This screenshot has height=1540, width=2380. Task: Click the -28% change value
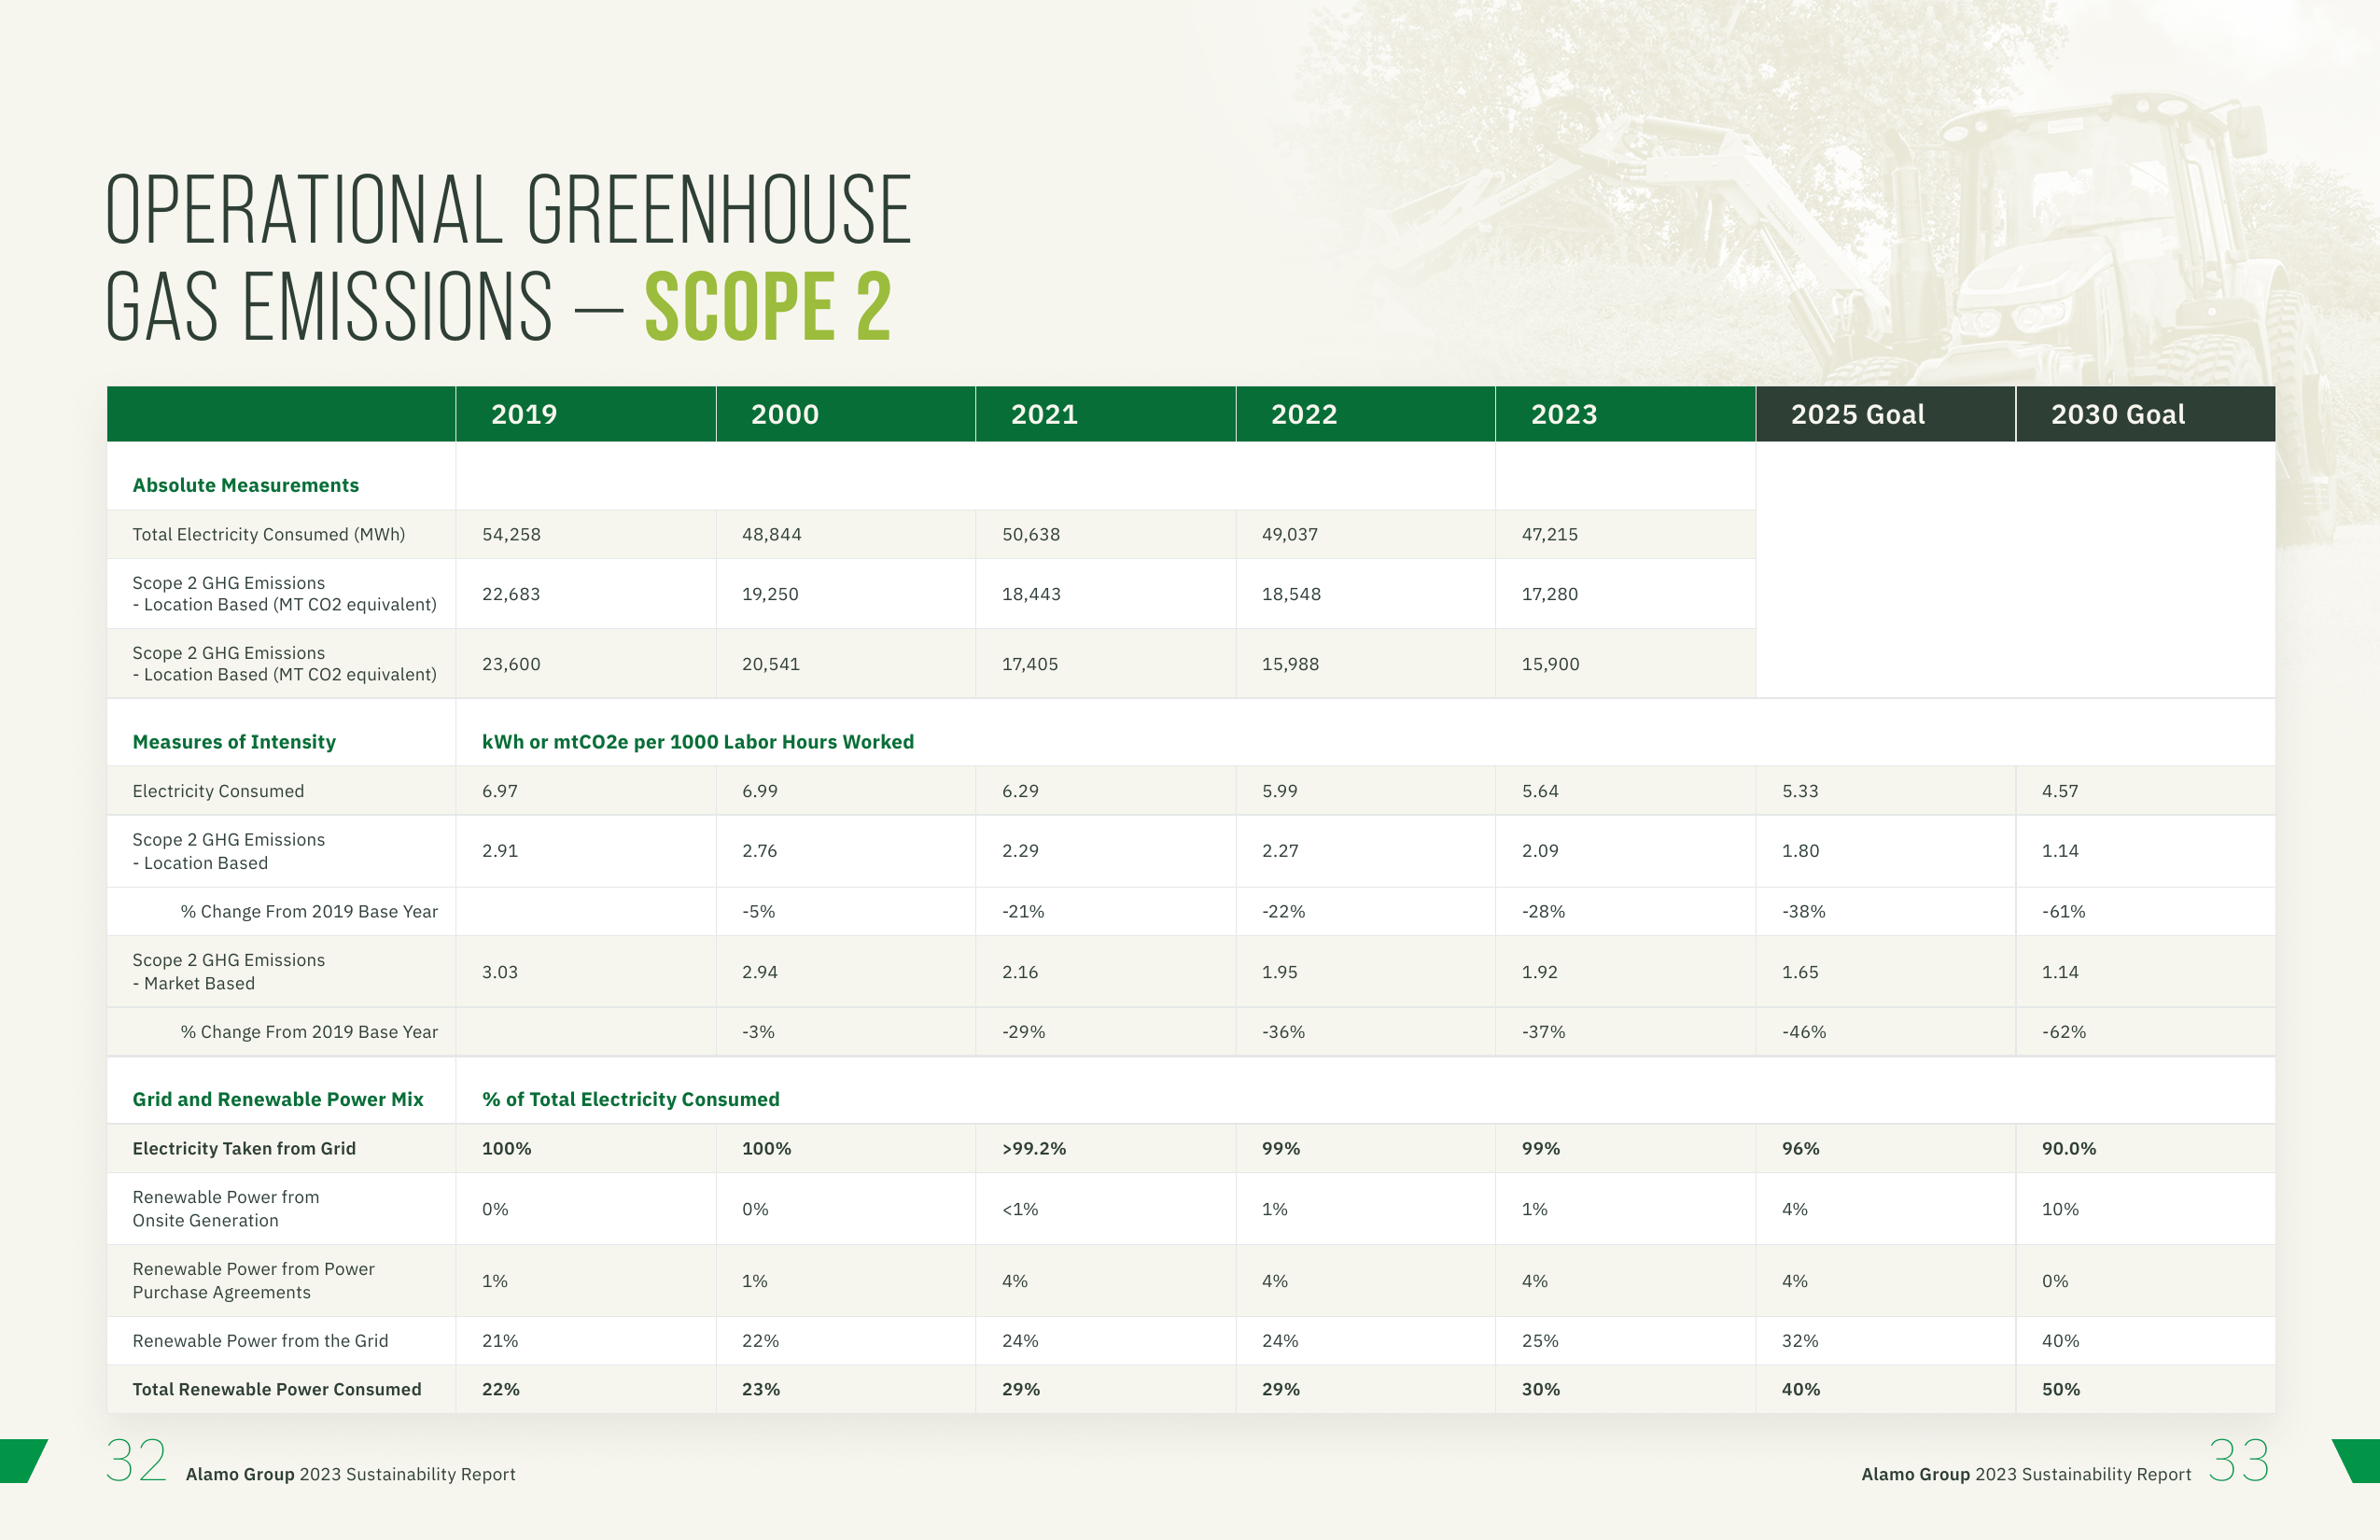point(1543,912)
